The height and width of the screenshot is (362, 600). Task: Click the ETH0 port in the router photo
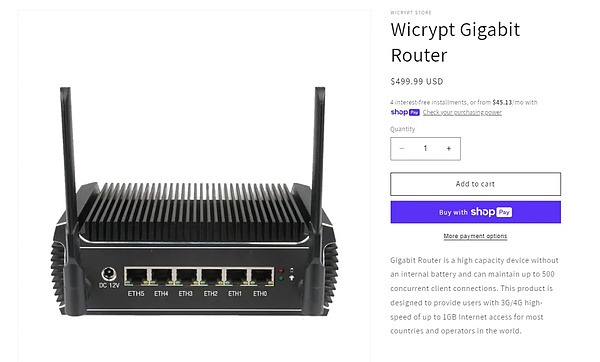(262, 277)
